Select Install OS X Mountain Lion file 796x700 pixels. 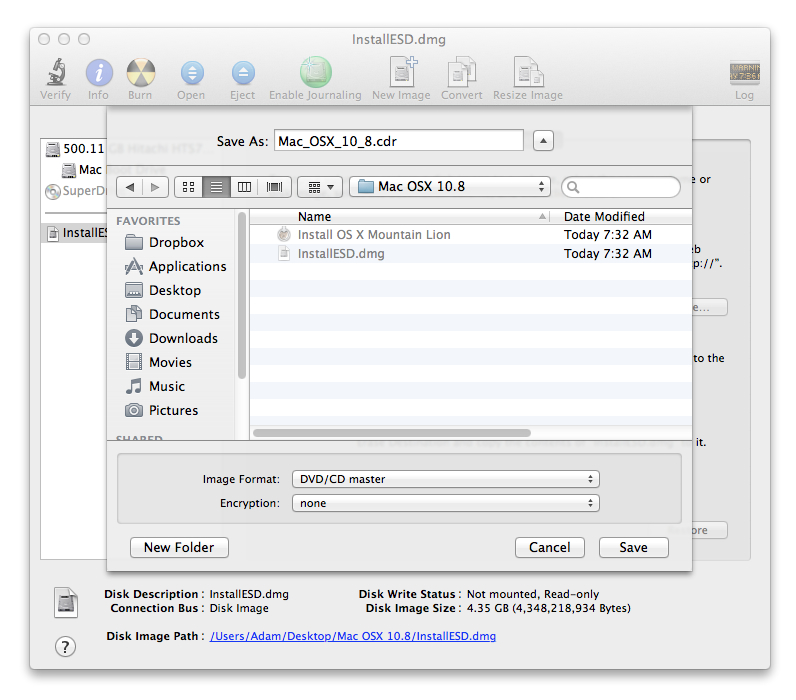[x=471, y=235]
